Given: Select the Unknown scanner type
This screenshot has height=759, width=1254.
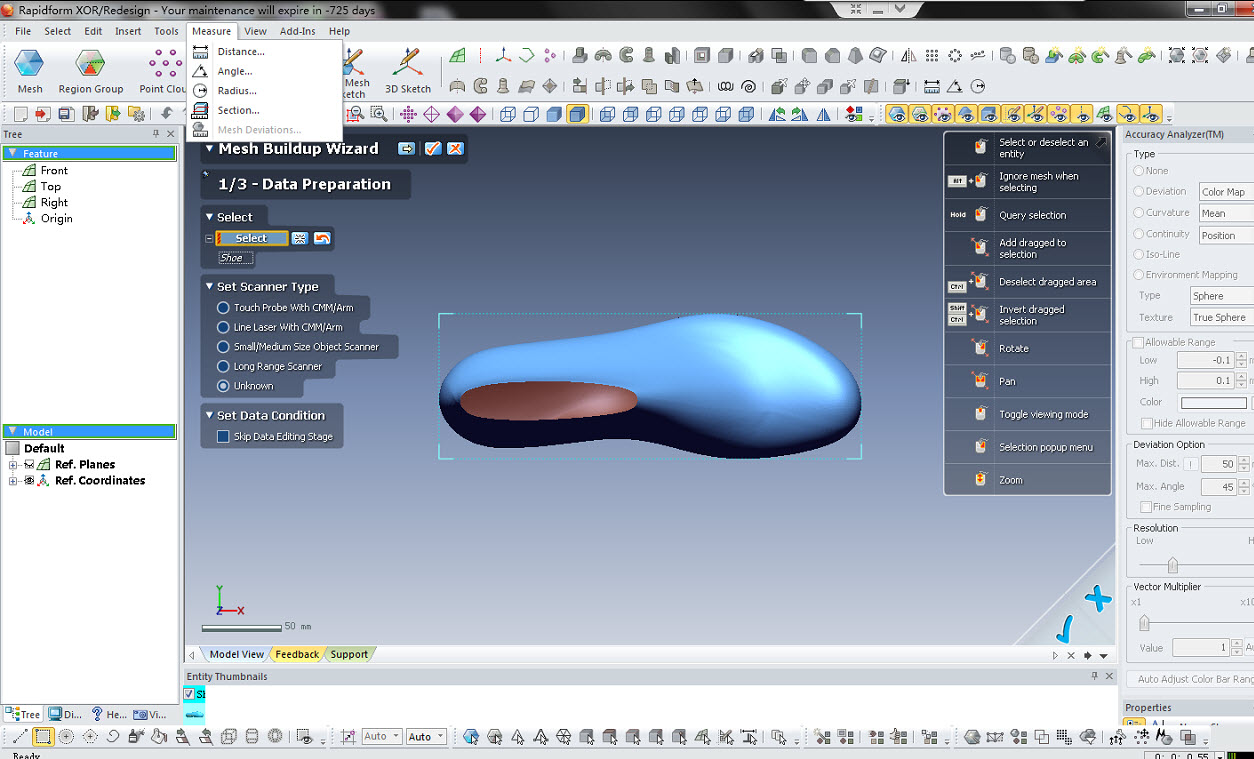Looking at the screenshot, I should tap(224, 385).
